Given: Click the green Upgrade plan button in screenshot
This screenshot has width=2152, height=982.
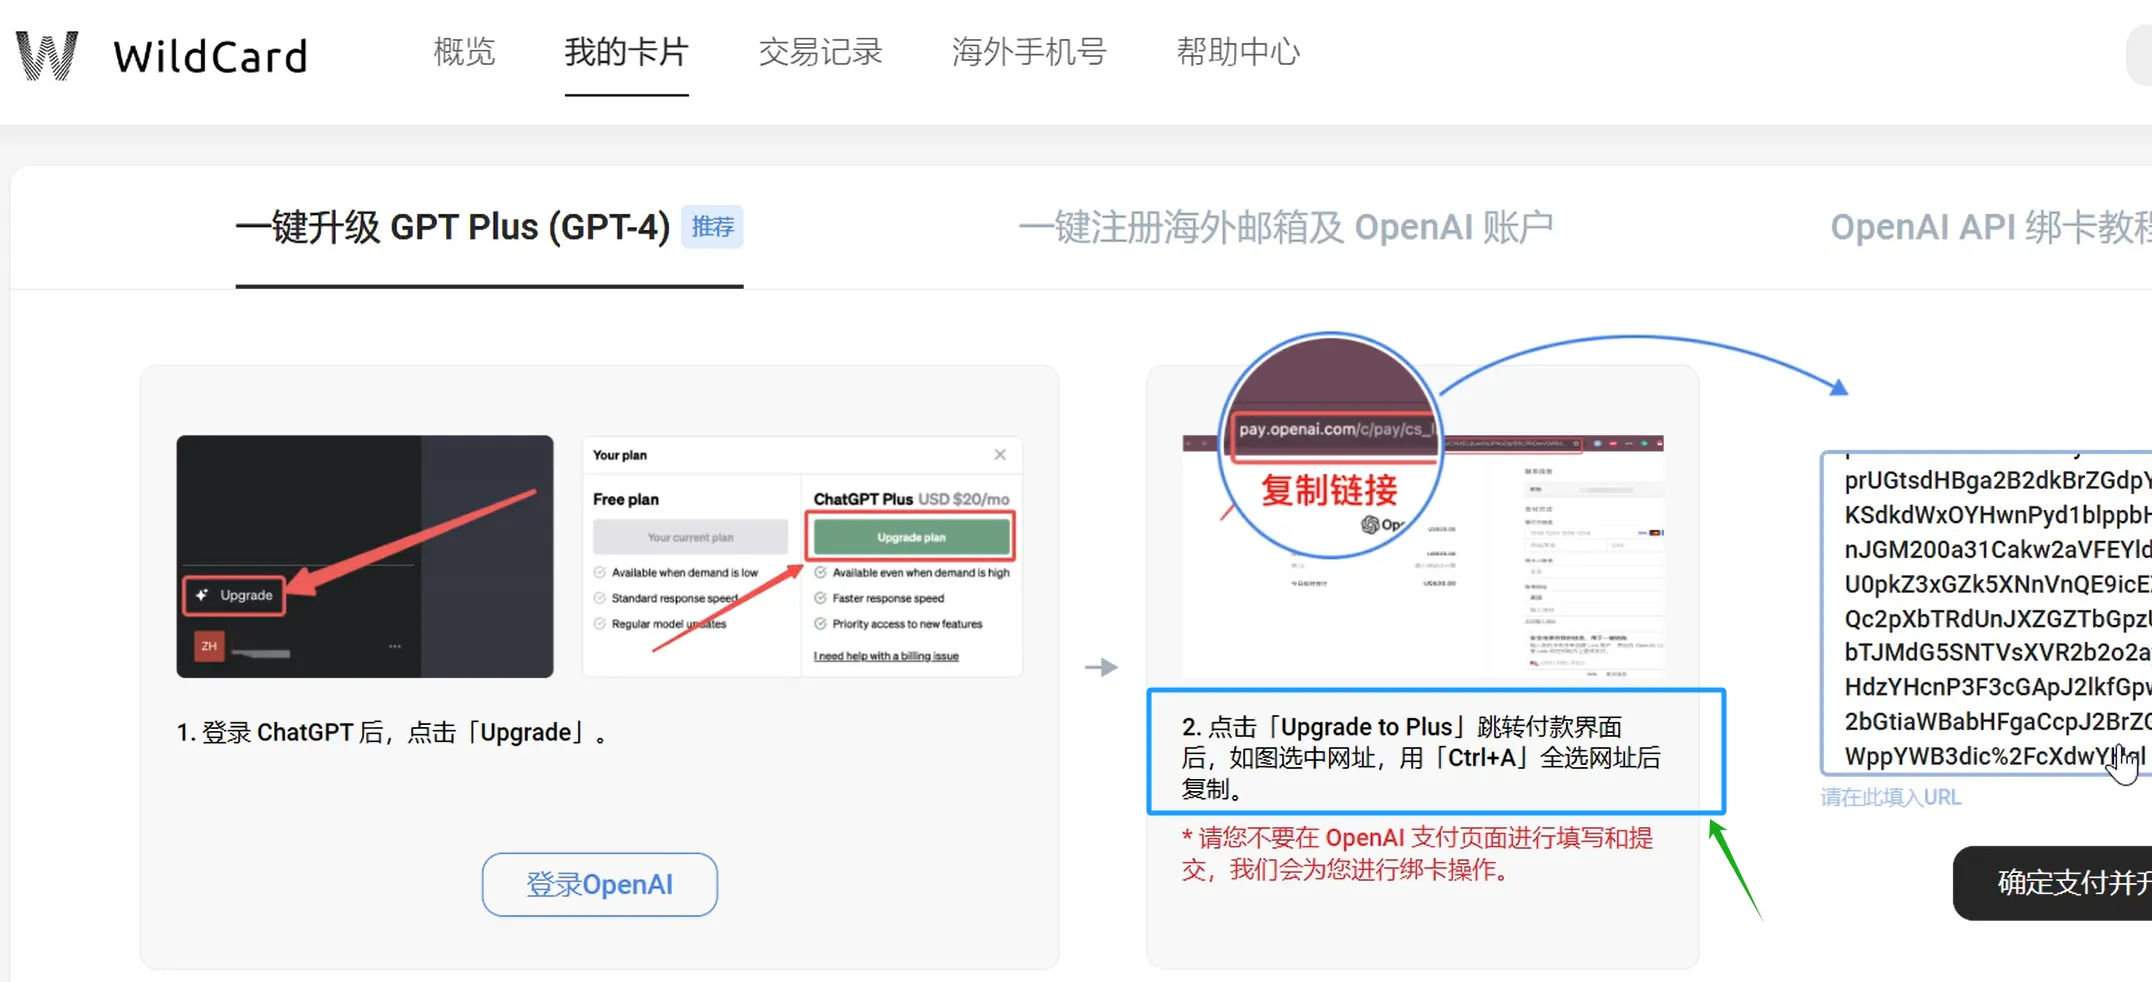Looking at the screenshot, I should tap(911, 537).
